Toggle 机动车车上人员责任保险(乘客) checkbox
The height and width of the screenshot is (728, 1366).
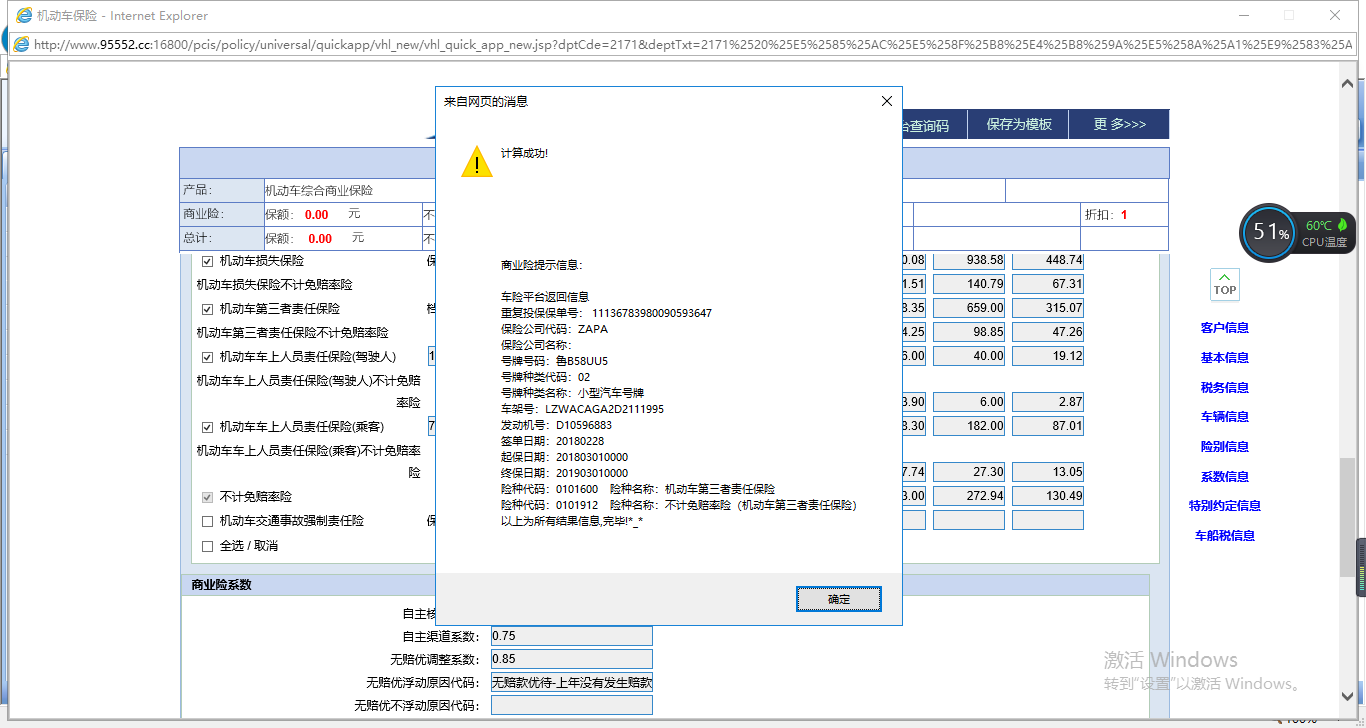(208, 427)
